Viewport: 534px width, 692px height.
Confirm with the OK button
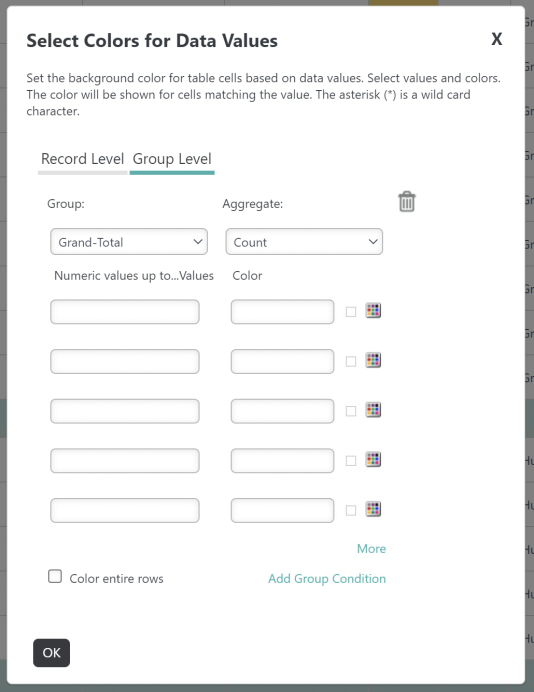point(51,653)
